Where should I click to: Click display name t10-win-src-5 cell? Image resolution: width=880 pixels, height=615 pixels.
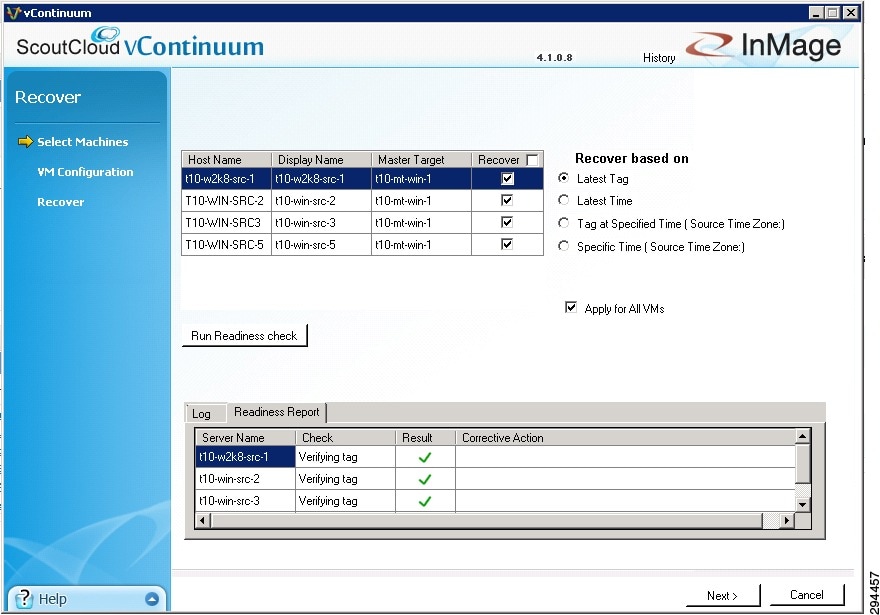[322, 245]
